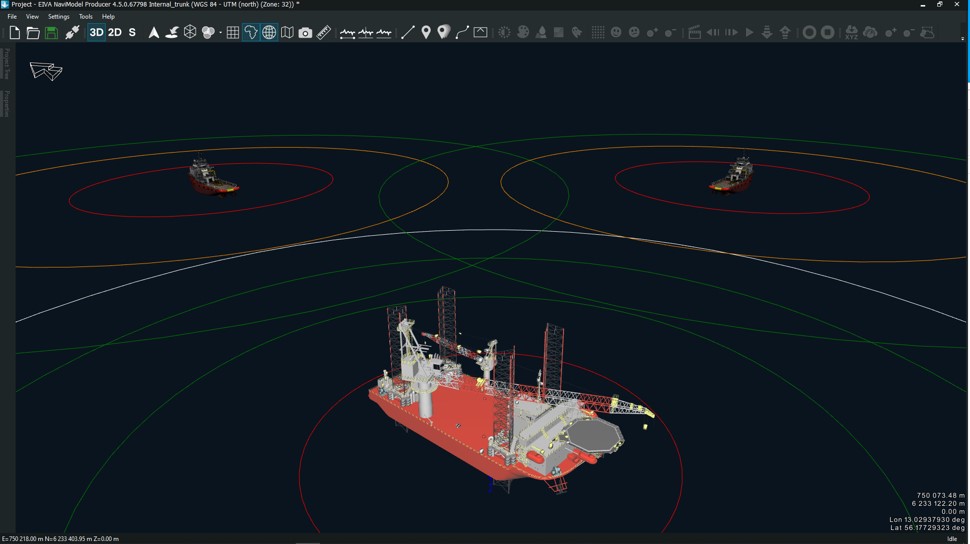This screenshot has height=544, width=970.
Task: Select the location pin marker tool
Action: coord(426,33)
